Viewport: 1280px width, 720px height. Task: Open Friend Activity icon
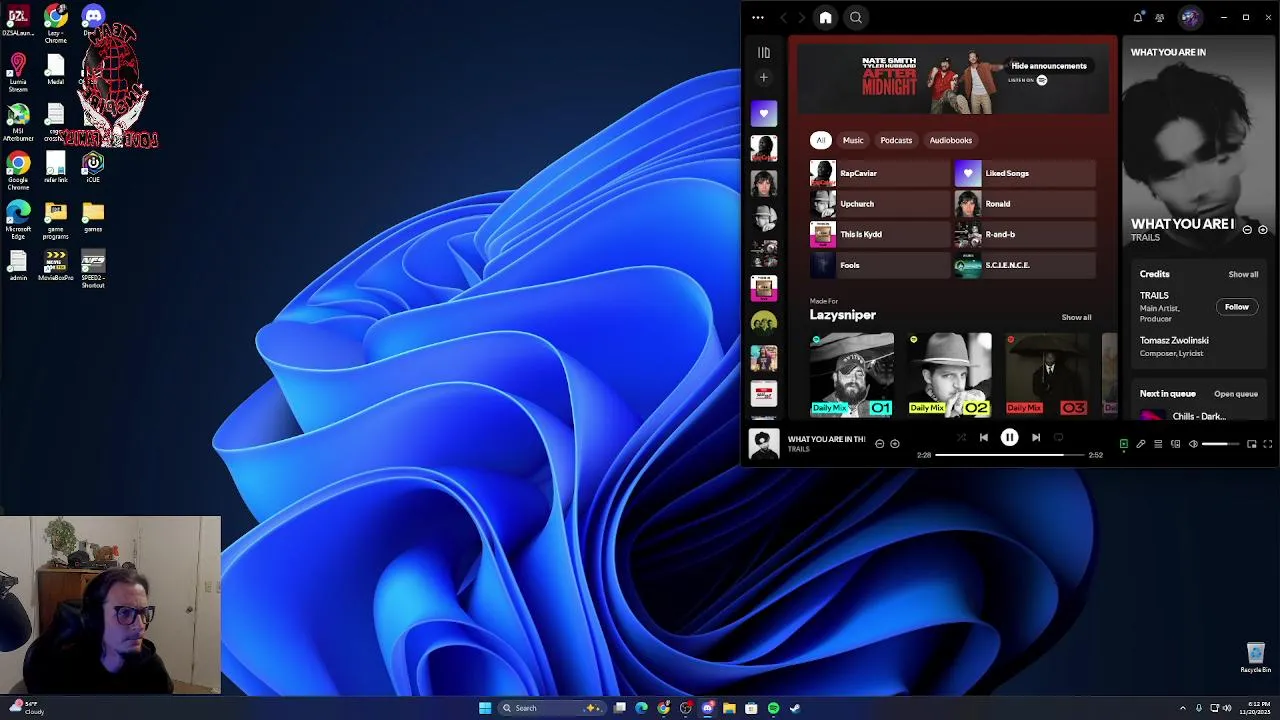coord(1160,17)
